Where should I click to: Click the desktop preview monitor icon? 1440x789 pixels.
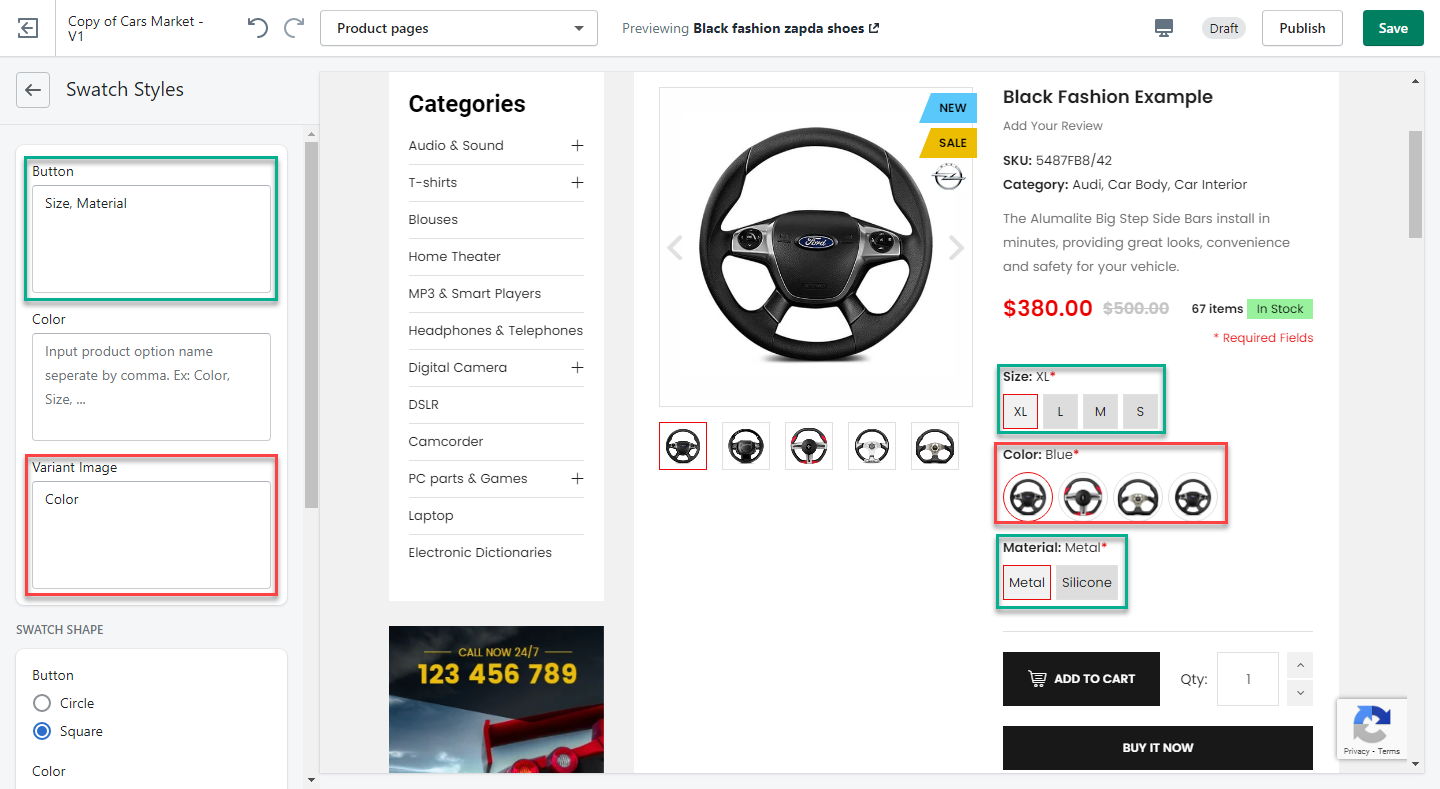1164,28
